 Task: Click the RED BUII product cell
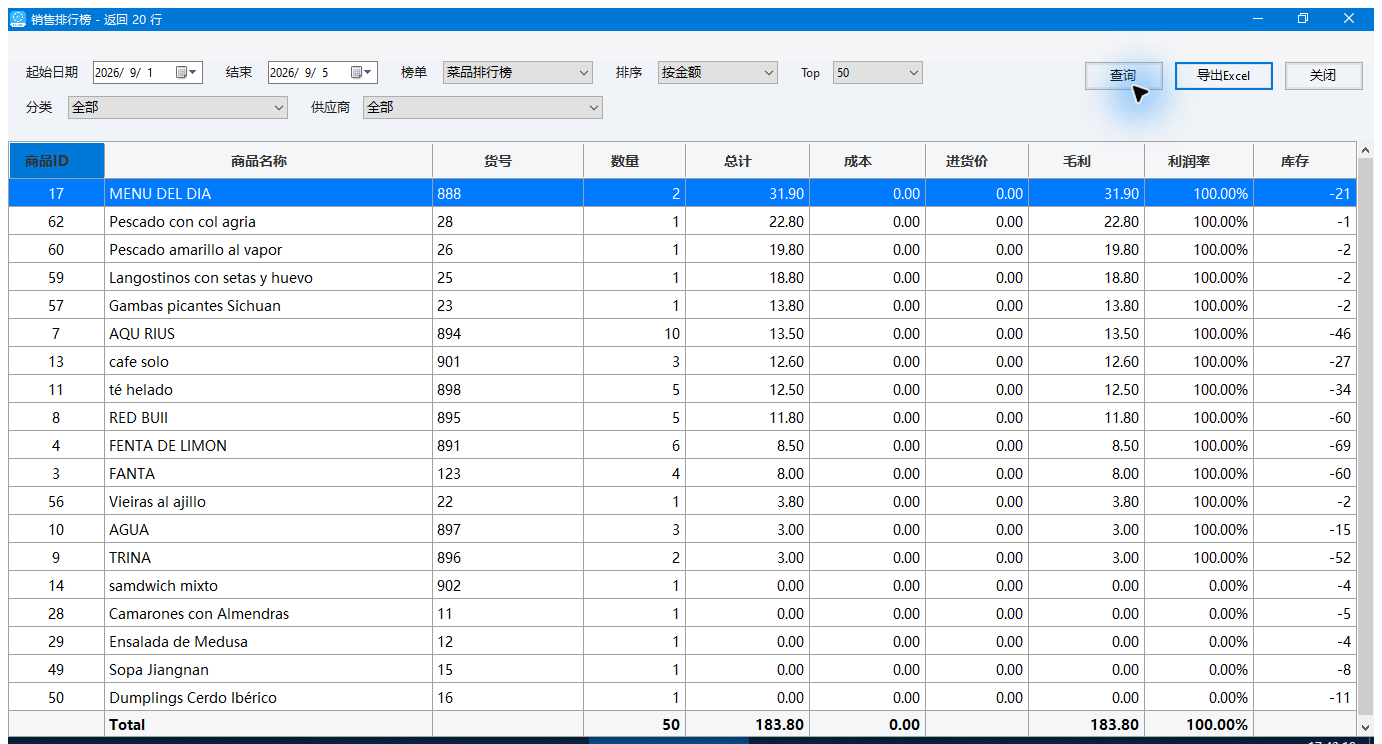[268, 418]
